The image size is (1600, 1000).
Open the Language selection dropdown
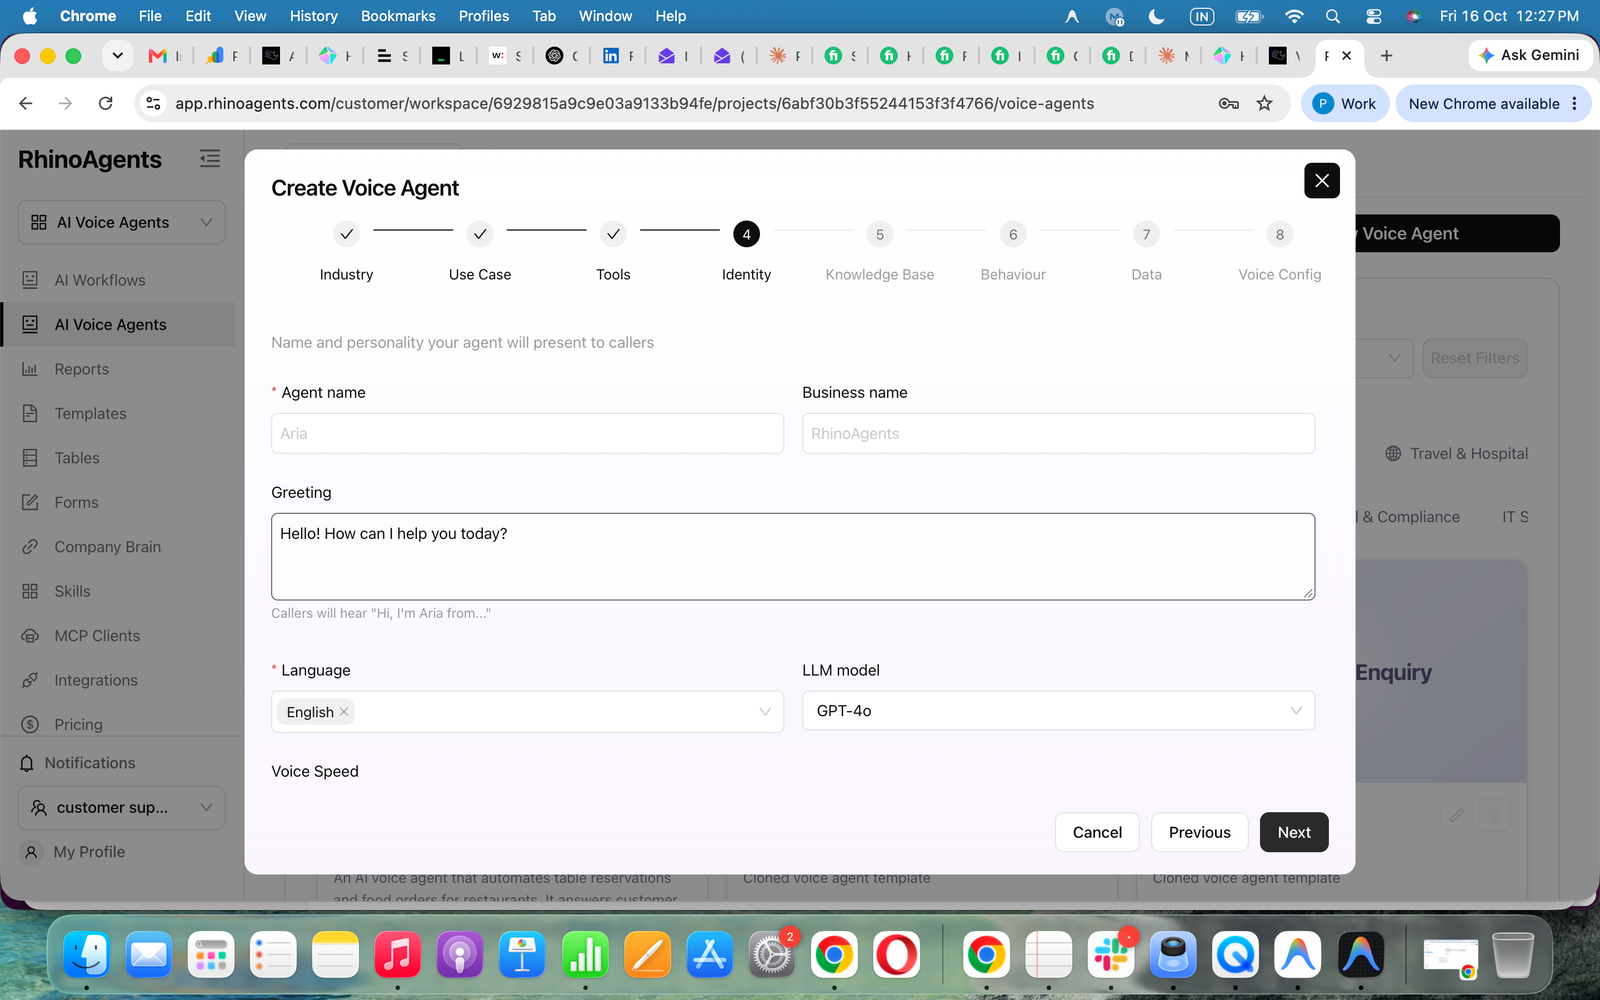tap(527, 712)
